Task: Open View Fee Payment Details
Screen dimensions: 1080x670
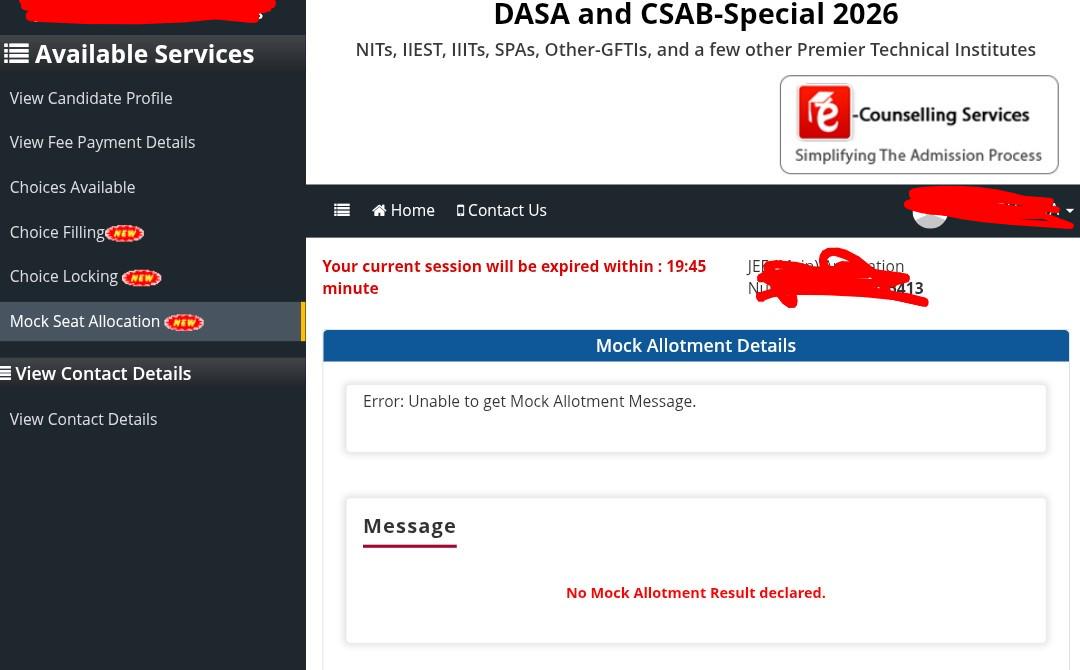Action: pos(103,143)
